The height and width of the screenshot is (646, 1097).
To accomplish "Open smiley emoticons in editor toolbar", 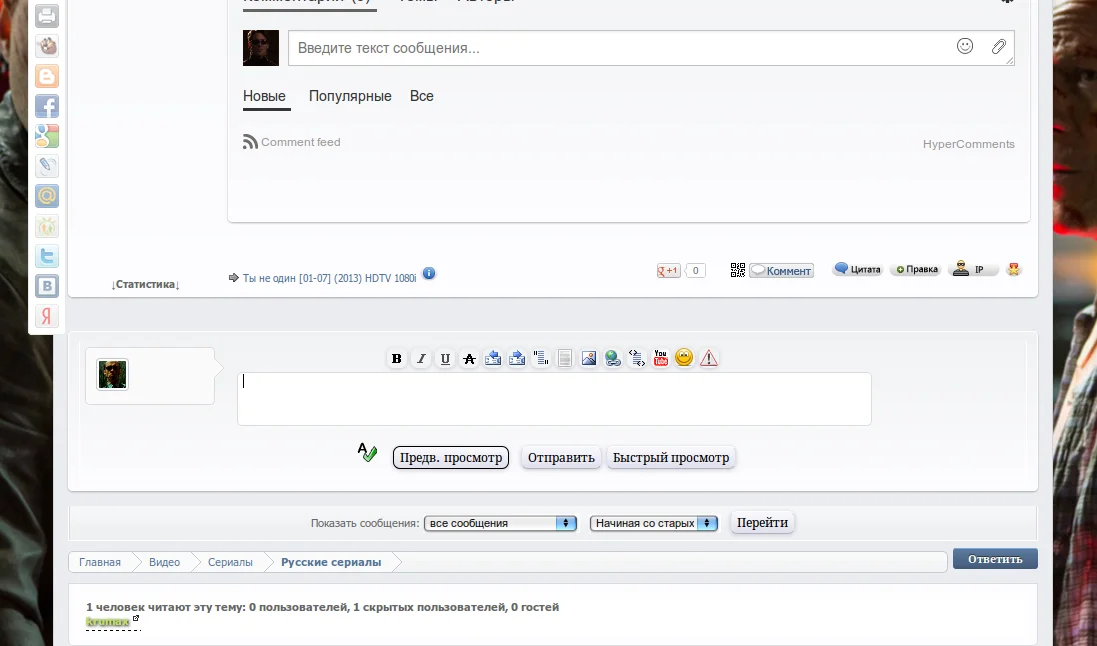I will coord(684,358).
